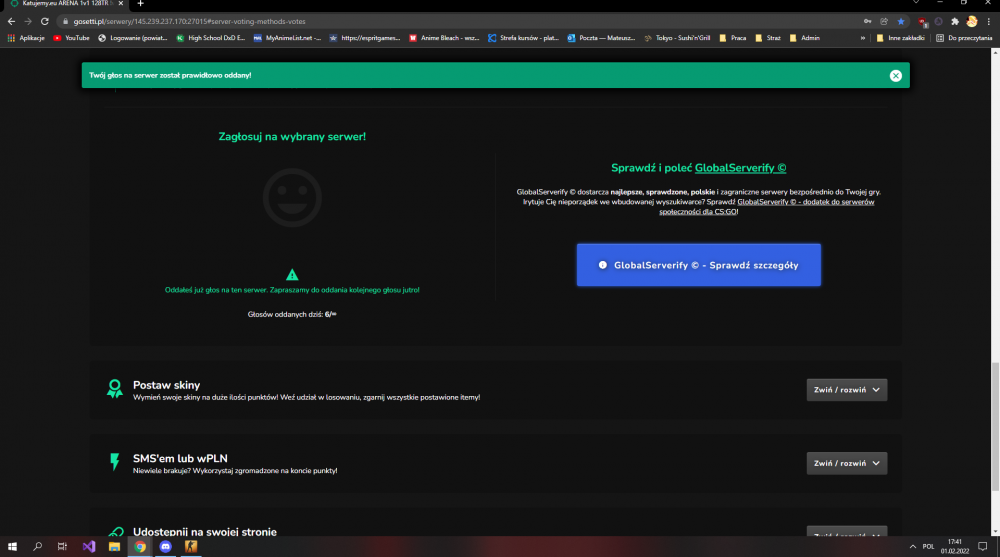Dismiss the green vote success notification

895,75
